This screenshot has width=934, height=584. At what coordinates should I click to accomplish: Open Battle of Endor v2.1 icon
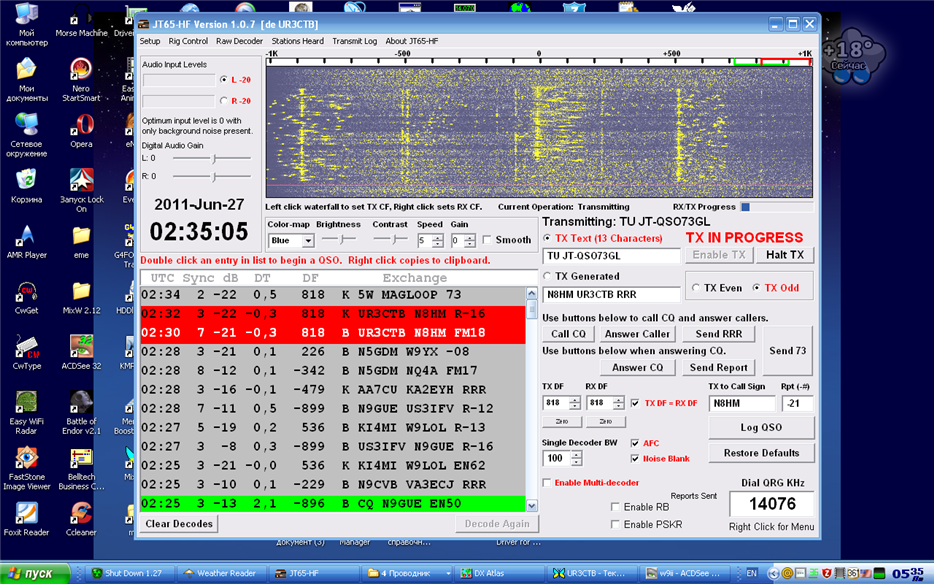(x=81, y=412)
